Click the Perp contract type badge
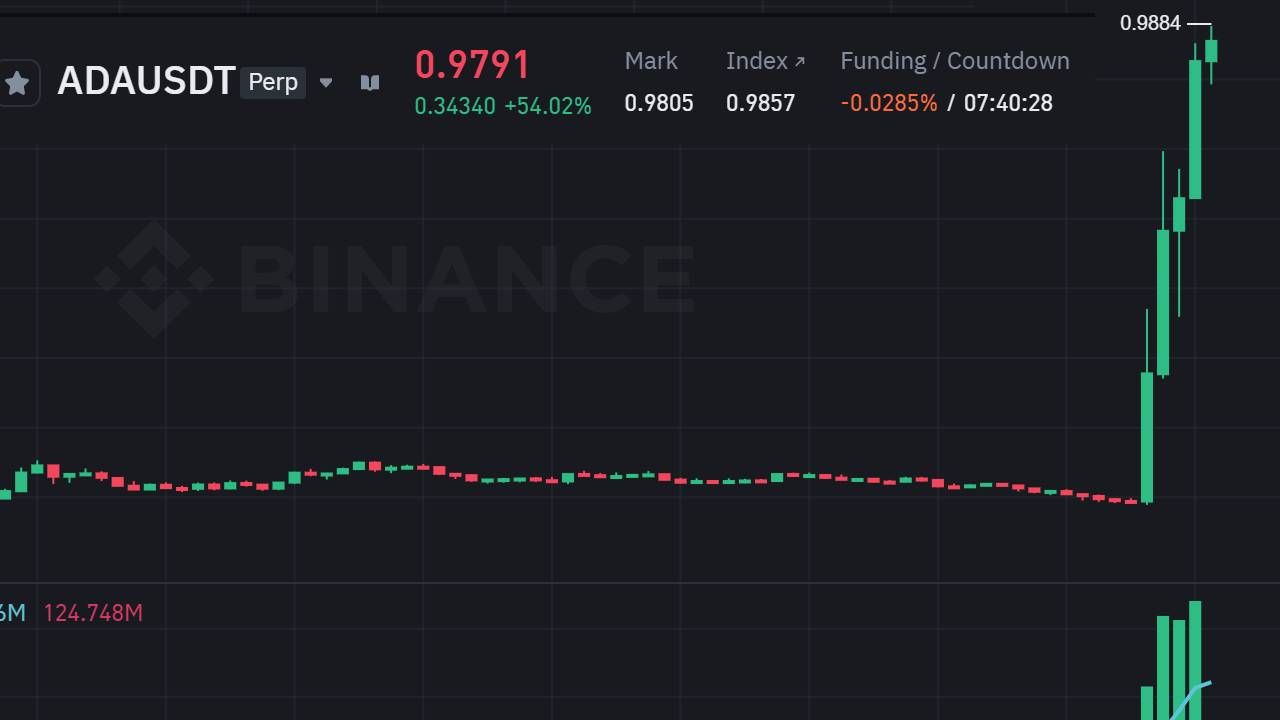The image size is (1280, 720). pyautogui.click(x=273, y=82)
